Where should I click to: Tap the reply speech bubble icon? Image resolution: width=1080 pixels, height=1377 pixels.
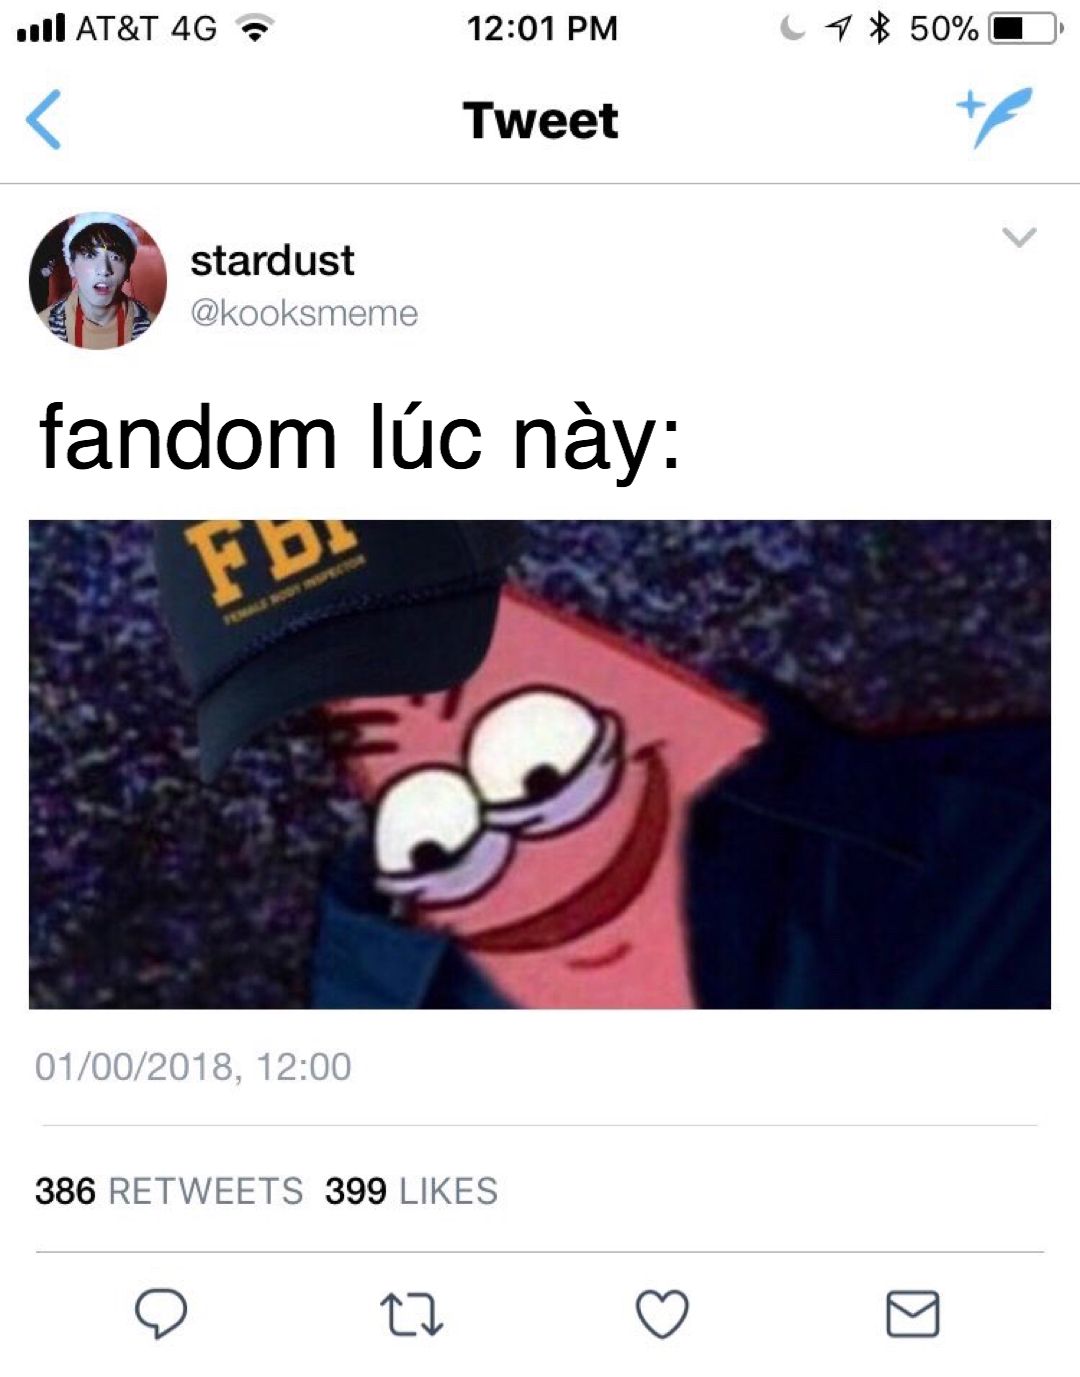point(161,1314)
